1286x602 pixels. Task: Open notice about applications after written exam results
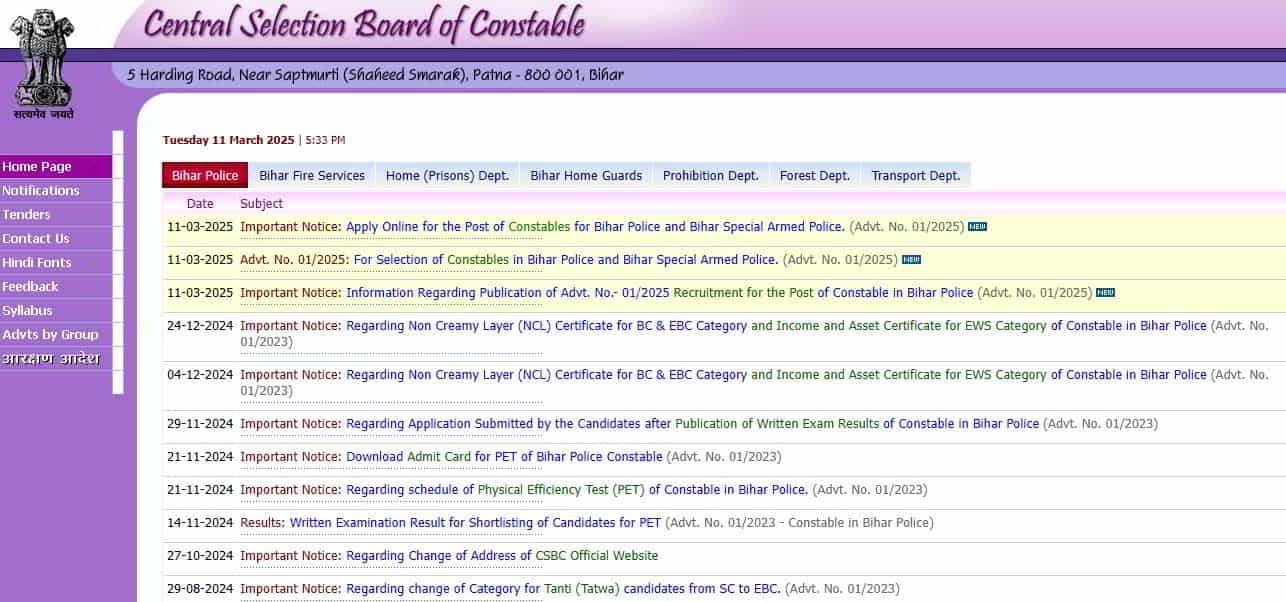click(692, 424)
